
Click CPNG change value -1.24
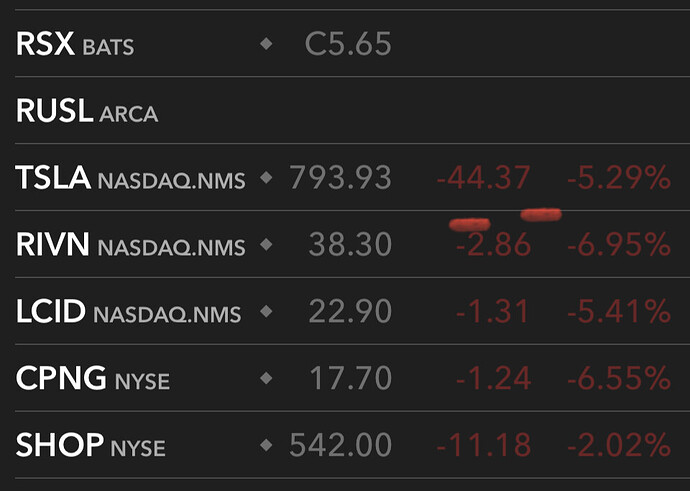[493, 378]
